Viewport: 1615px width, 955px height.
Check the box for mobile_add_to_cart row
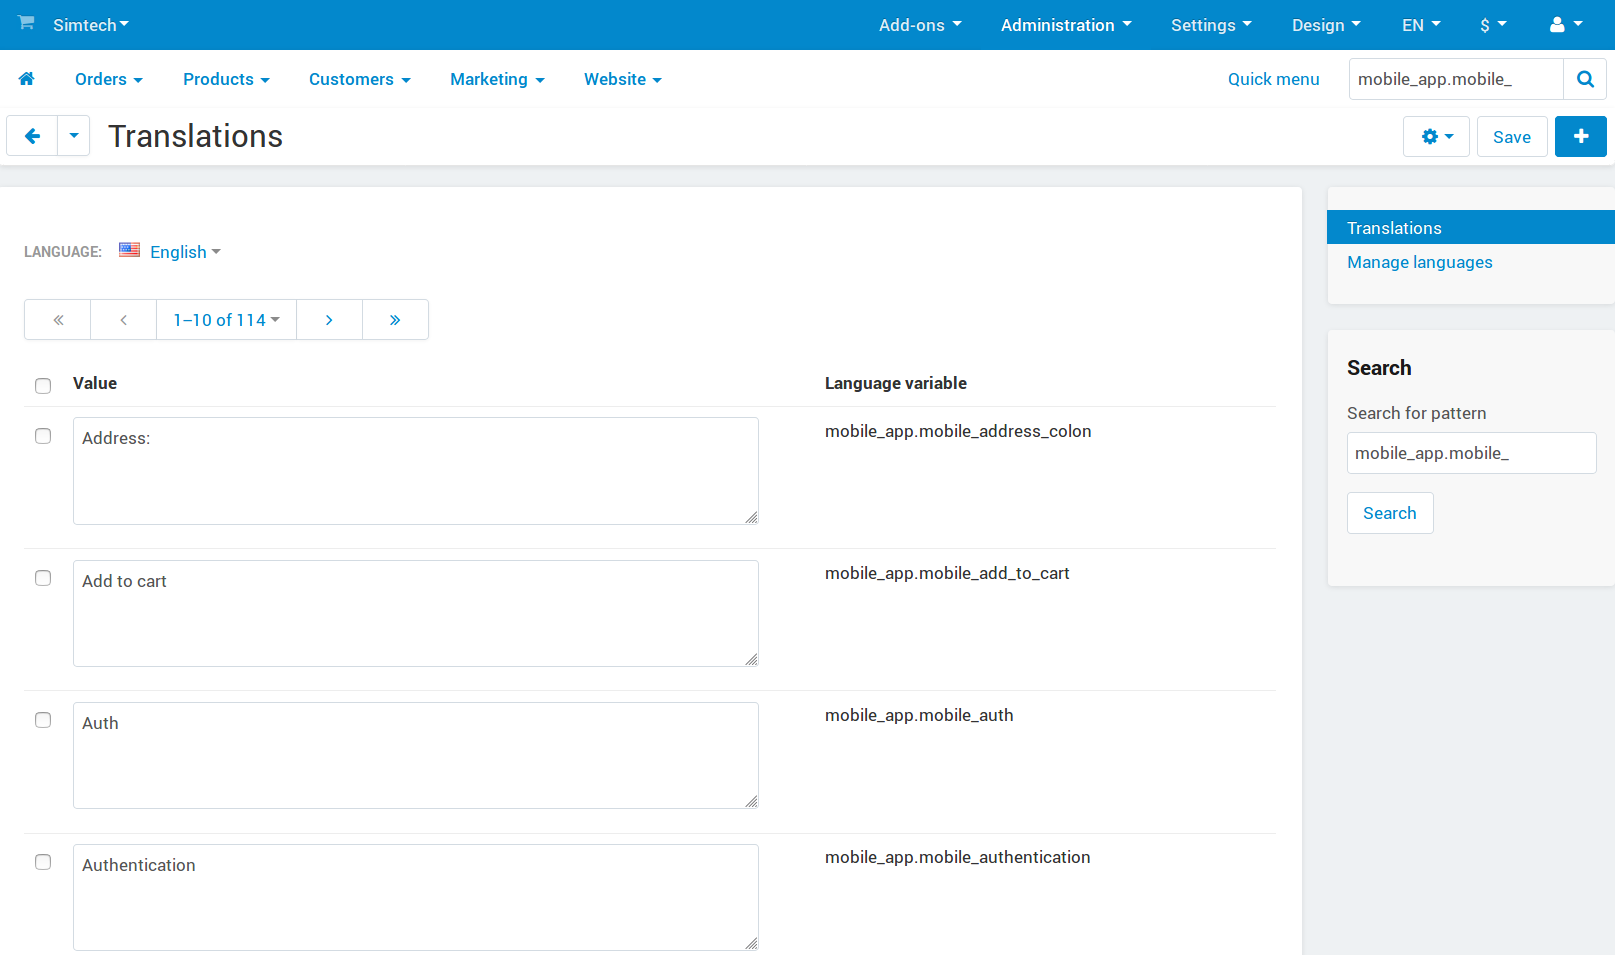43,578
